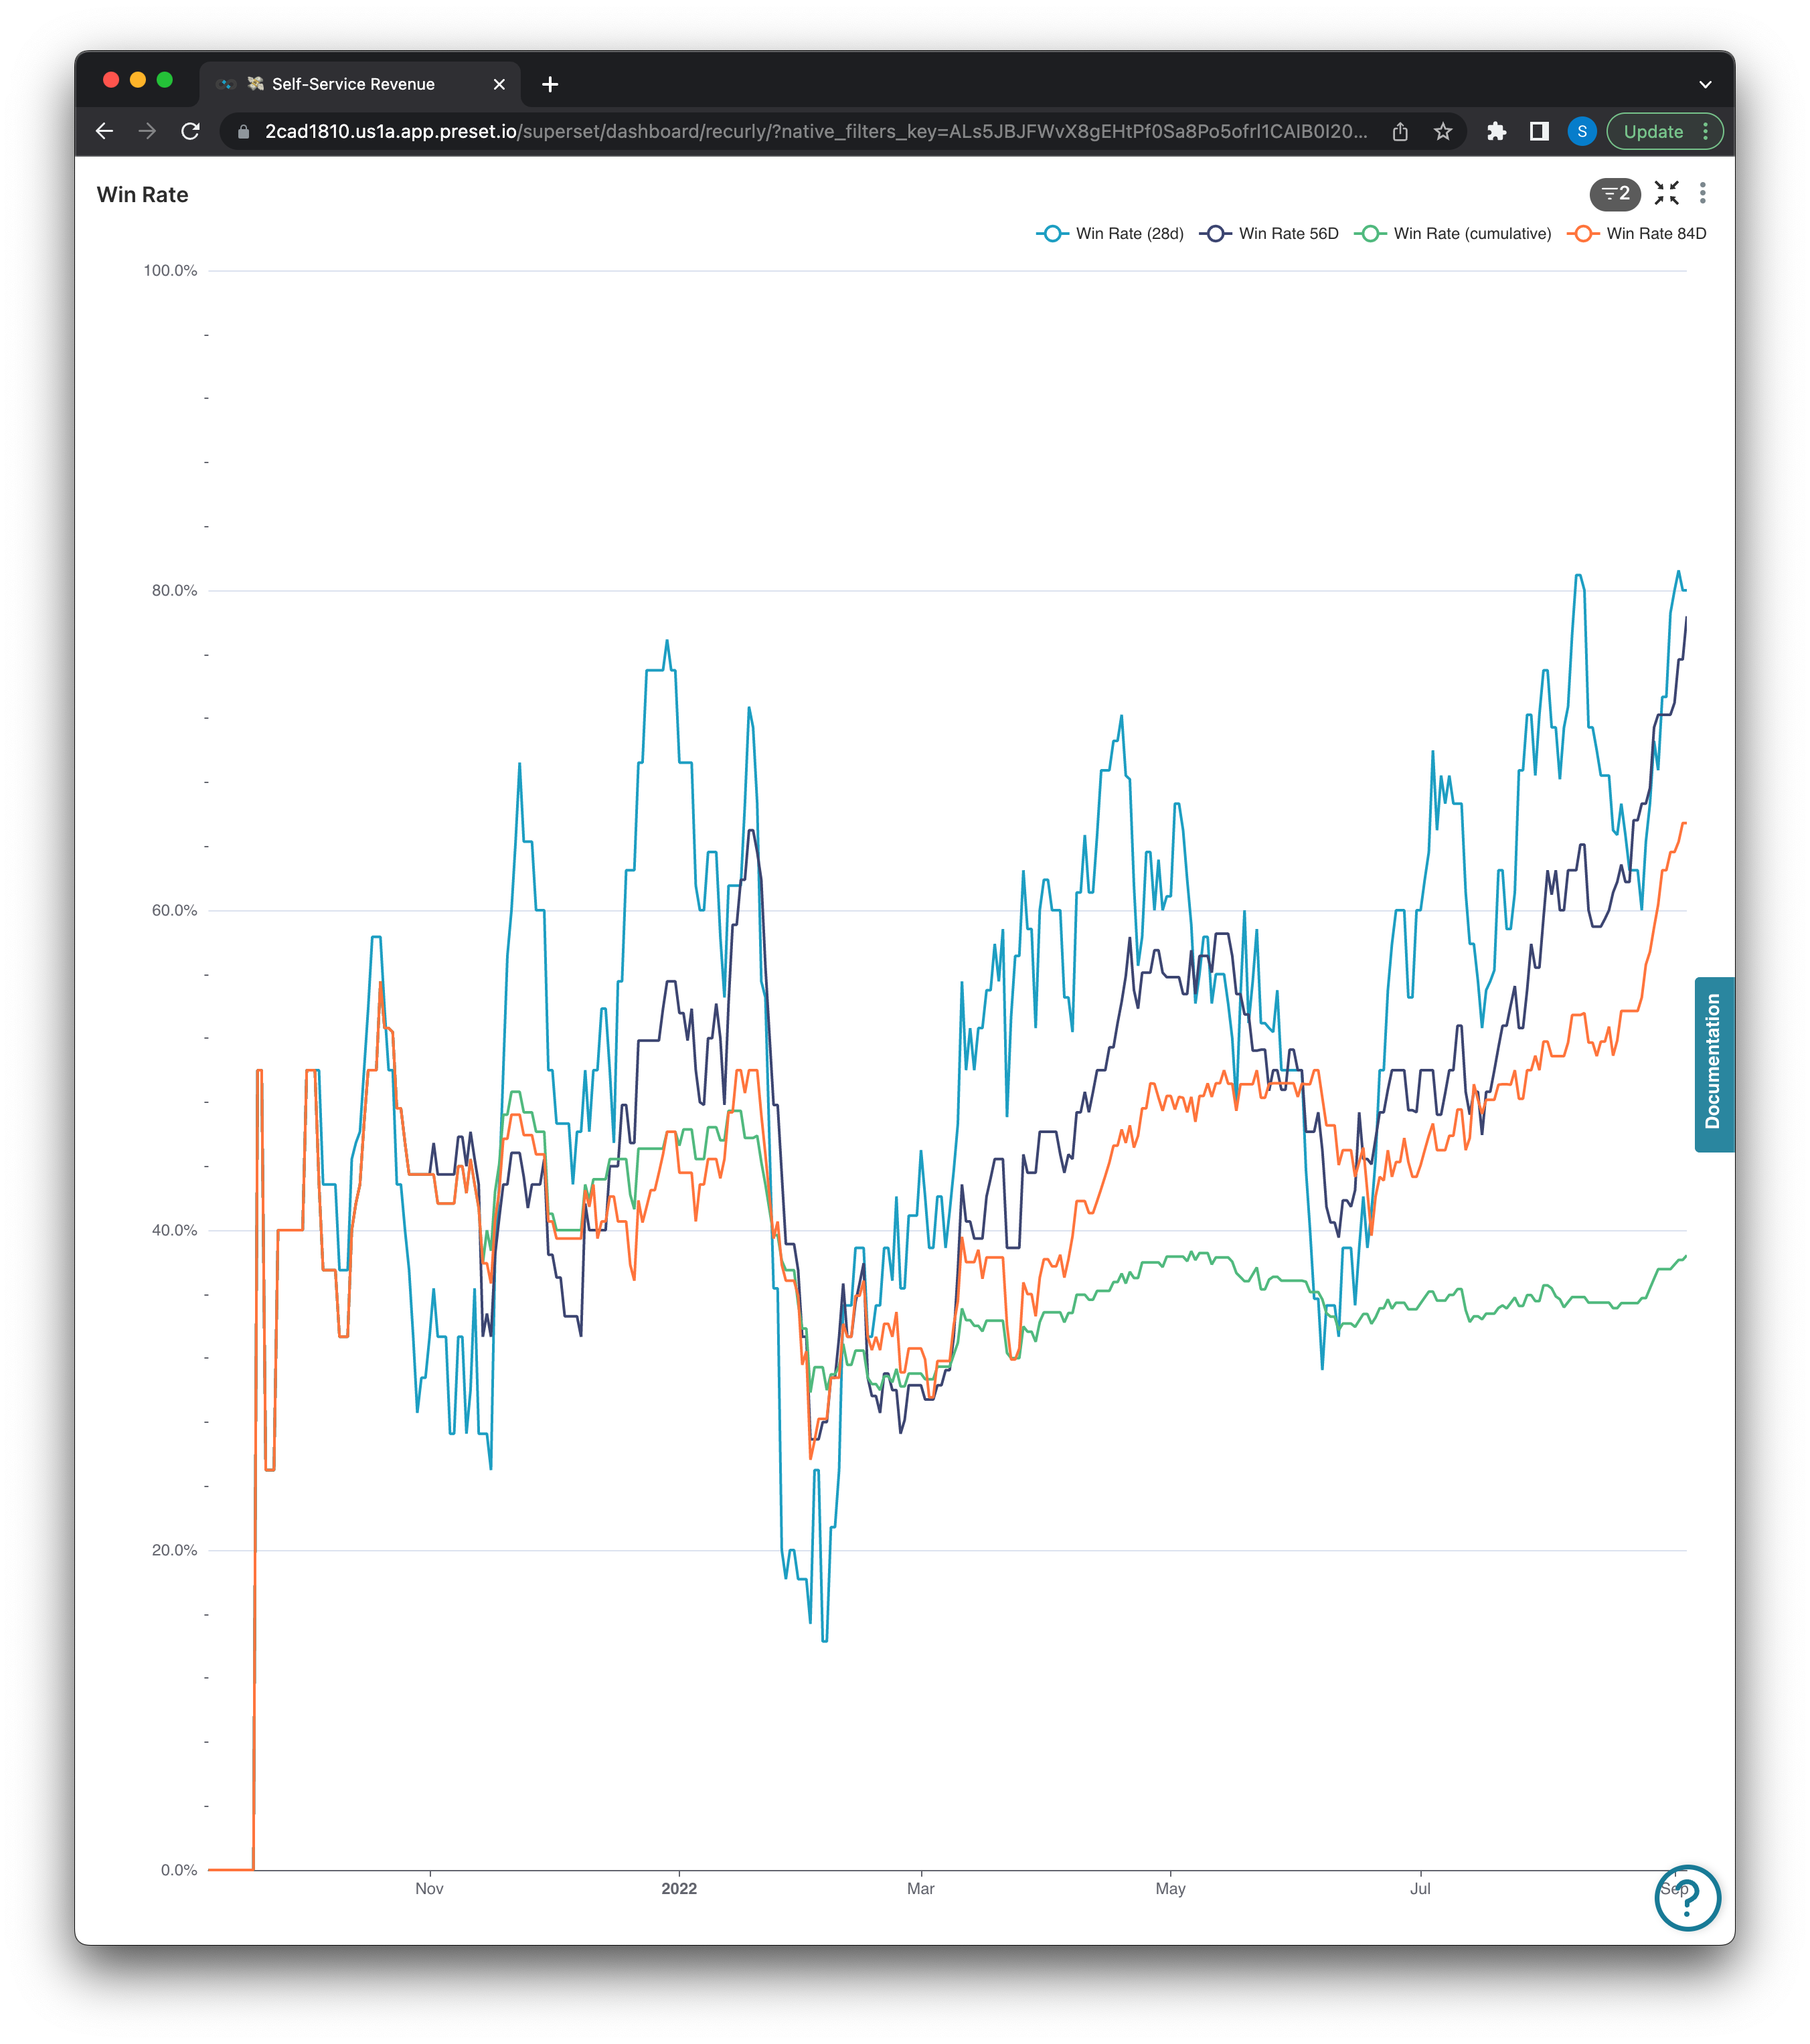Open the chart's three-dot options menu
This screenshot has height=2044, width=1810.
pos(1702,193)
